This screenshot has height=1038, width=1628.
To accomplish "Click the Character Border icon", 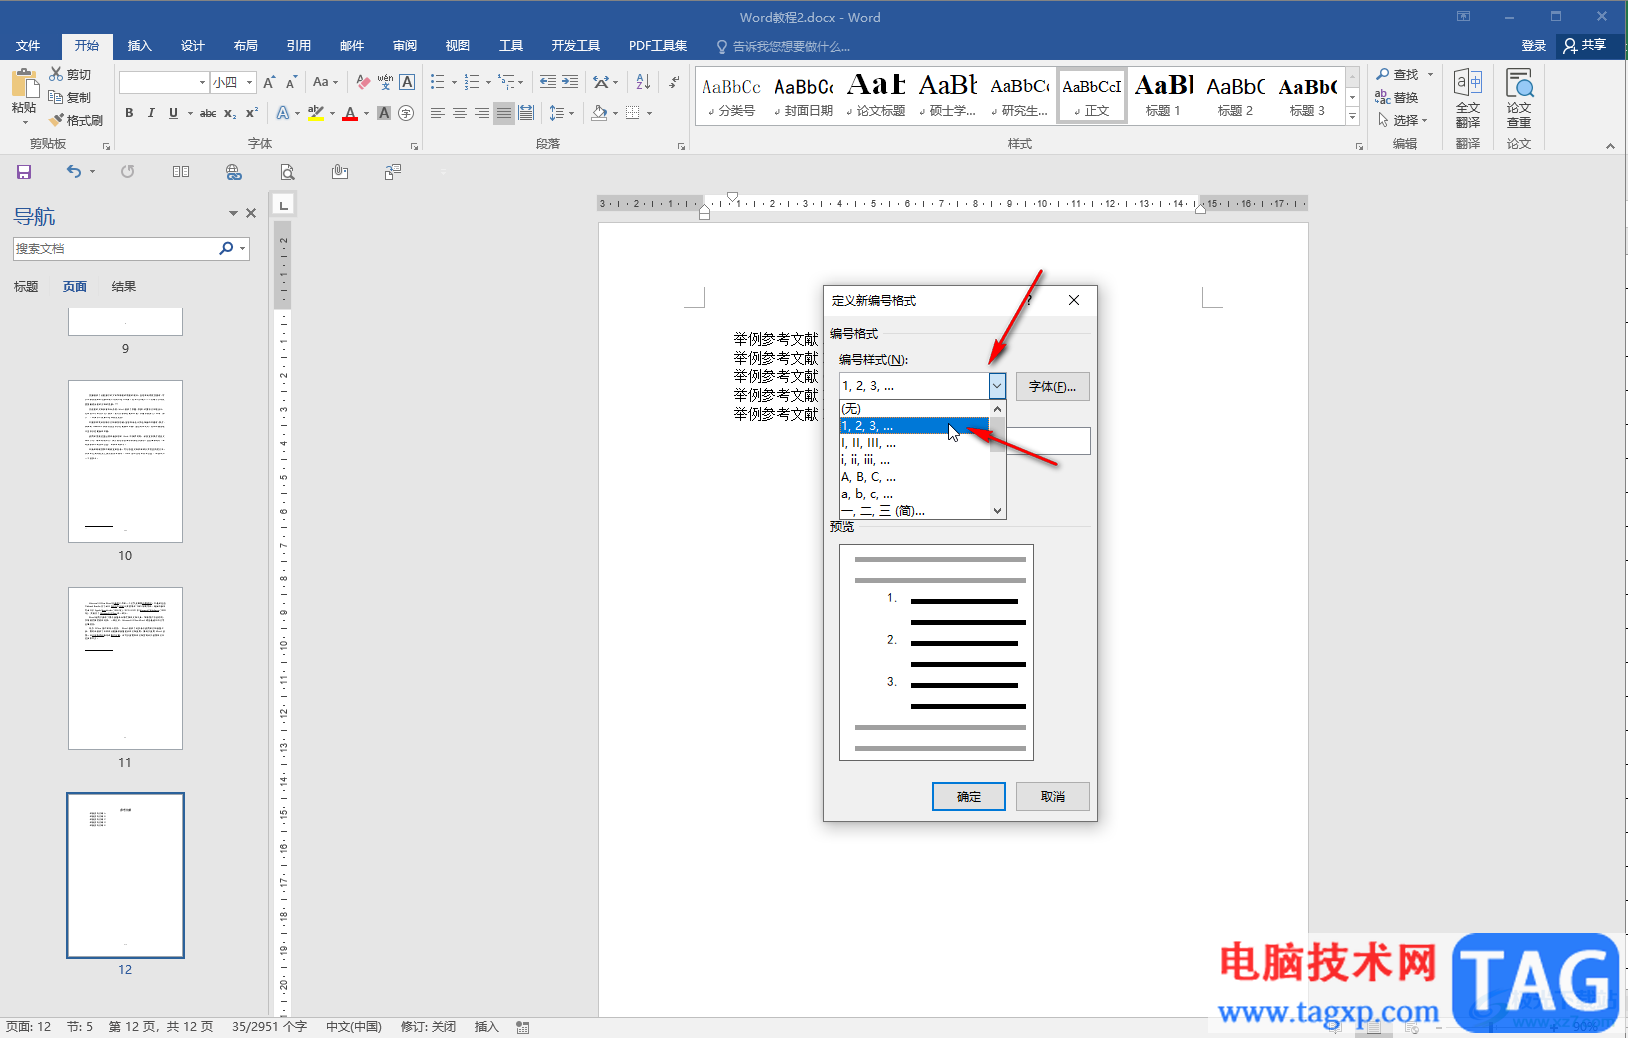I will coord(407,82).
